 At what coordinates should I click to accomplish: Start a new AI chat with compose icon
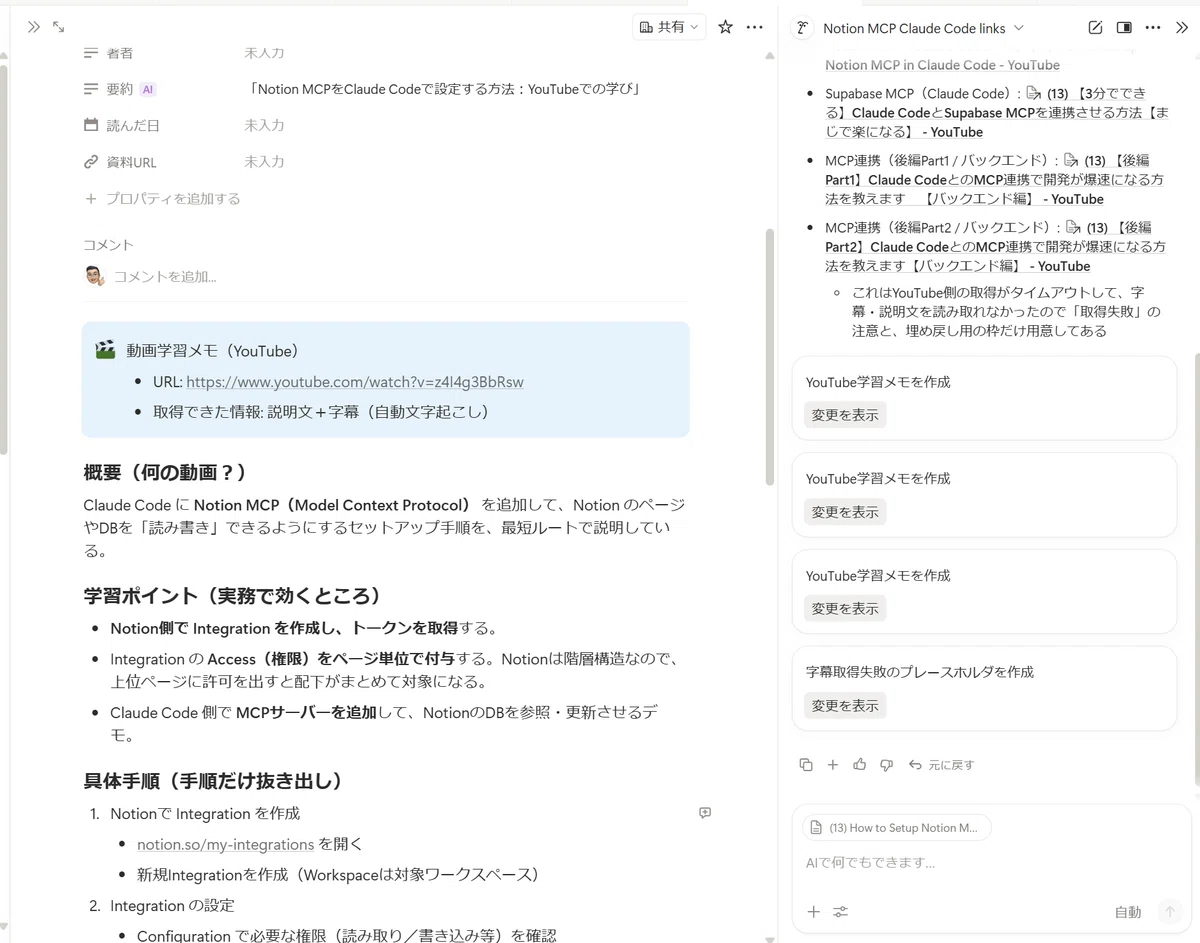click(x=1095, y=28)
